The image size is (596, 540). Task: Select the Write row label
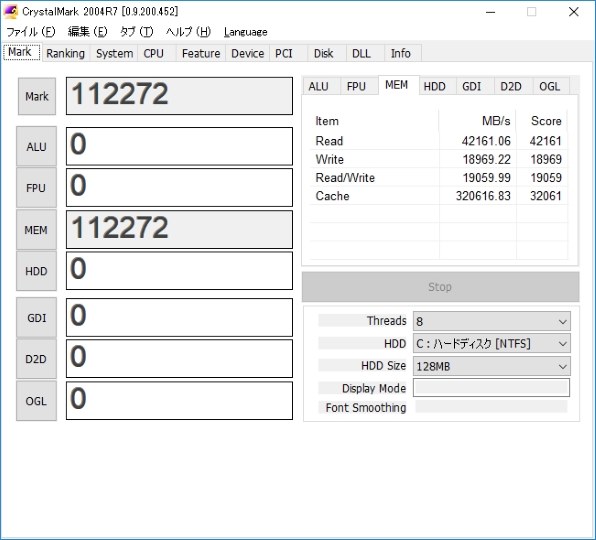coord(330,159)
